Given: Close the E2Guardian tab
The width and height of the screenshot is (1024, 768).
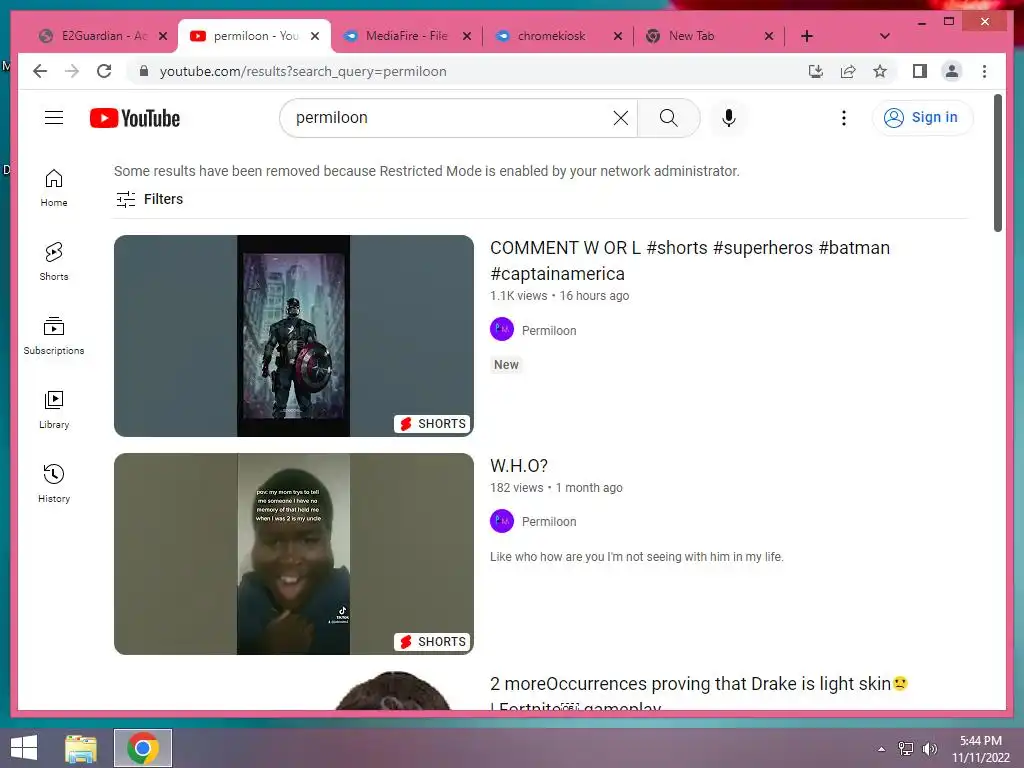Looking at the screenshot, I should [x=163, y=36].
